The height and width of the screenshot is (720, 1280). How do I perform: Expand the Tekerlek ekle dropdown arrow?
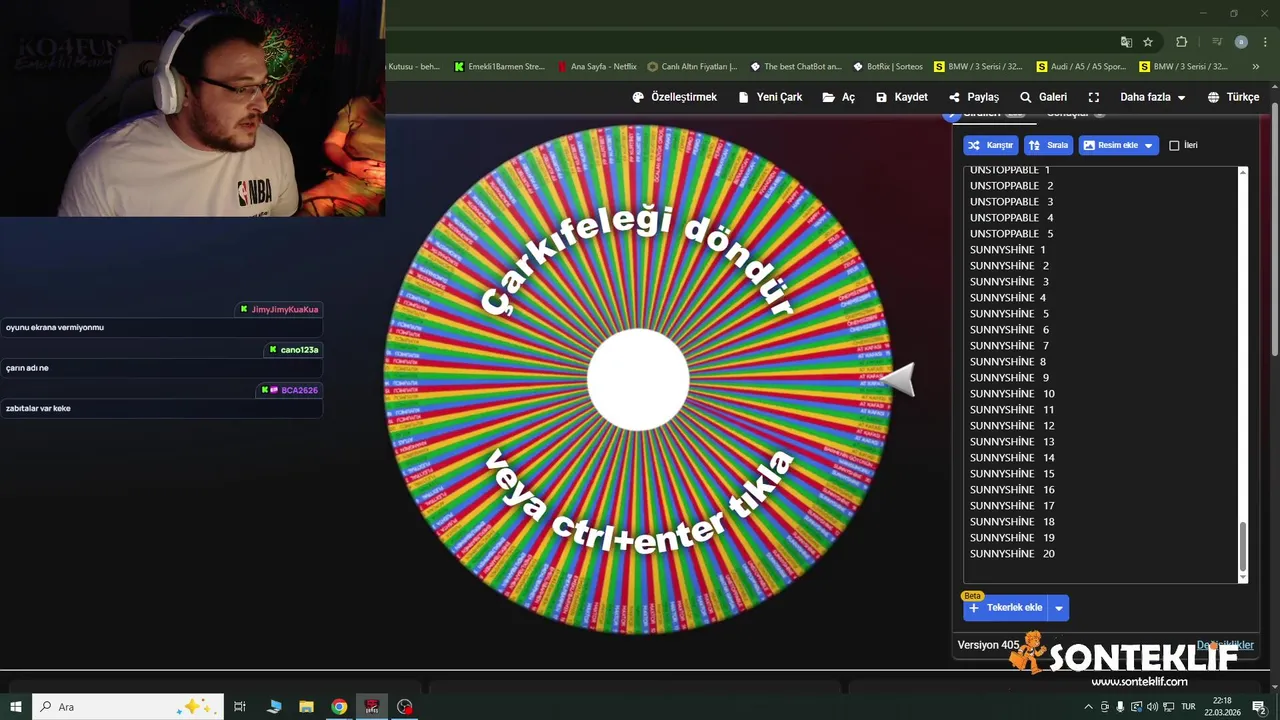coord(1058,608)
